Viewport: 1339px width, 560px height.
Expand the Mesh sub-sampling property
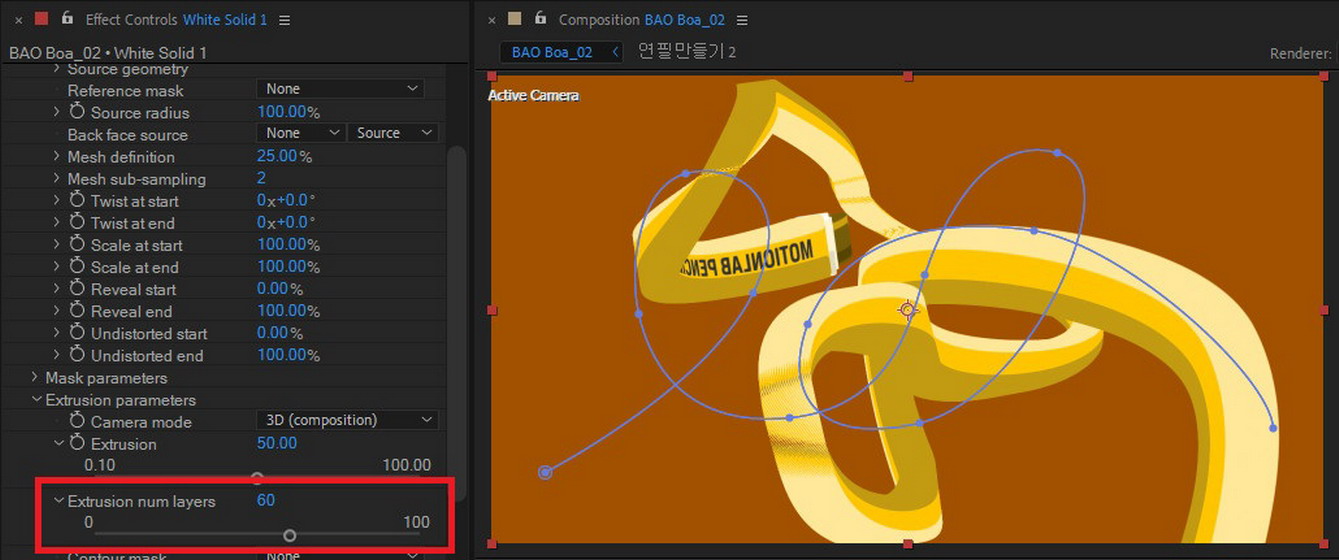click(x=58, y=178)
